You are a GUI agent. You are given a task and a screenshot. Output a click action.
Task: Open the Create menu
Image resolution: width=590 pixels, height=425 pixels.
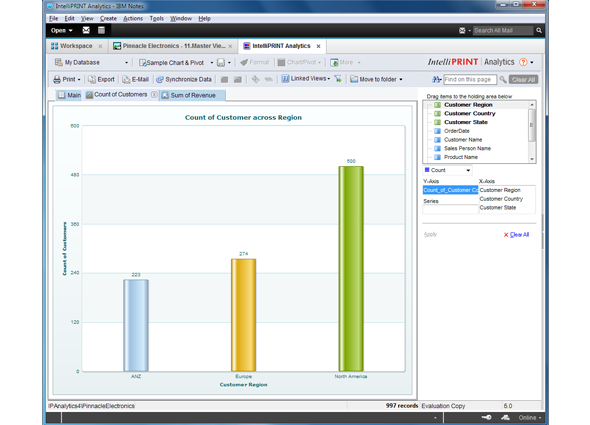pyautogui.click(x=108, y=18)
